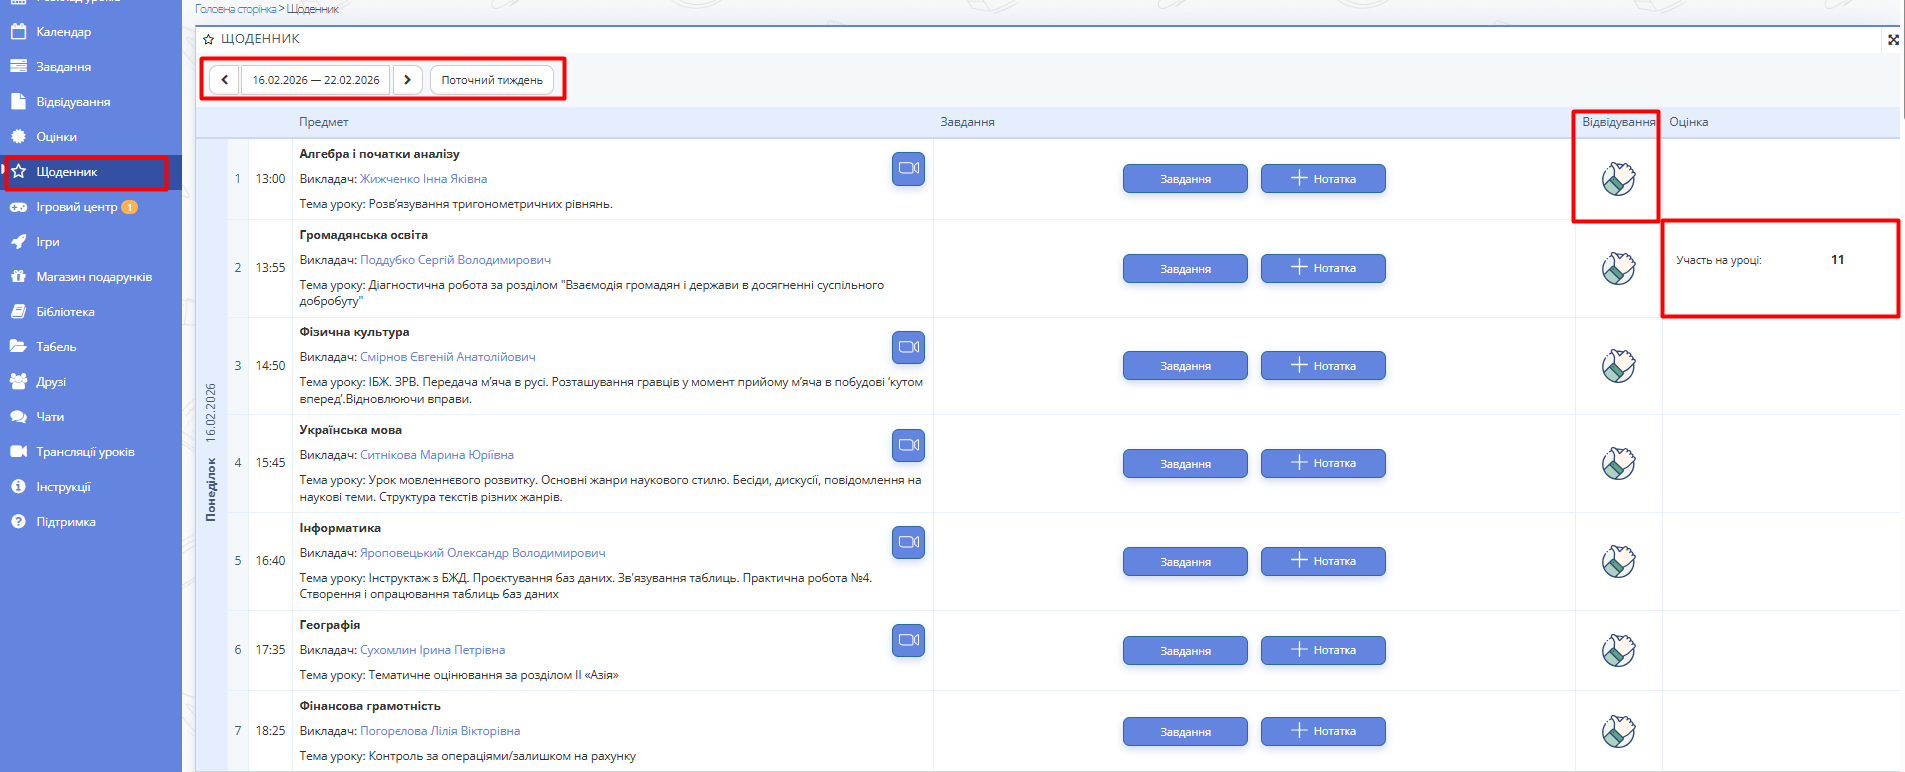Open video link for Фізична культура lesson

908,347
